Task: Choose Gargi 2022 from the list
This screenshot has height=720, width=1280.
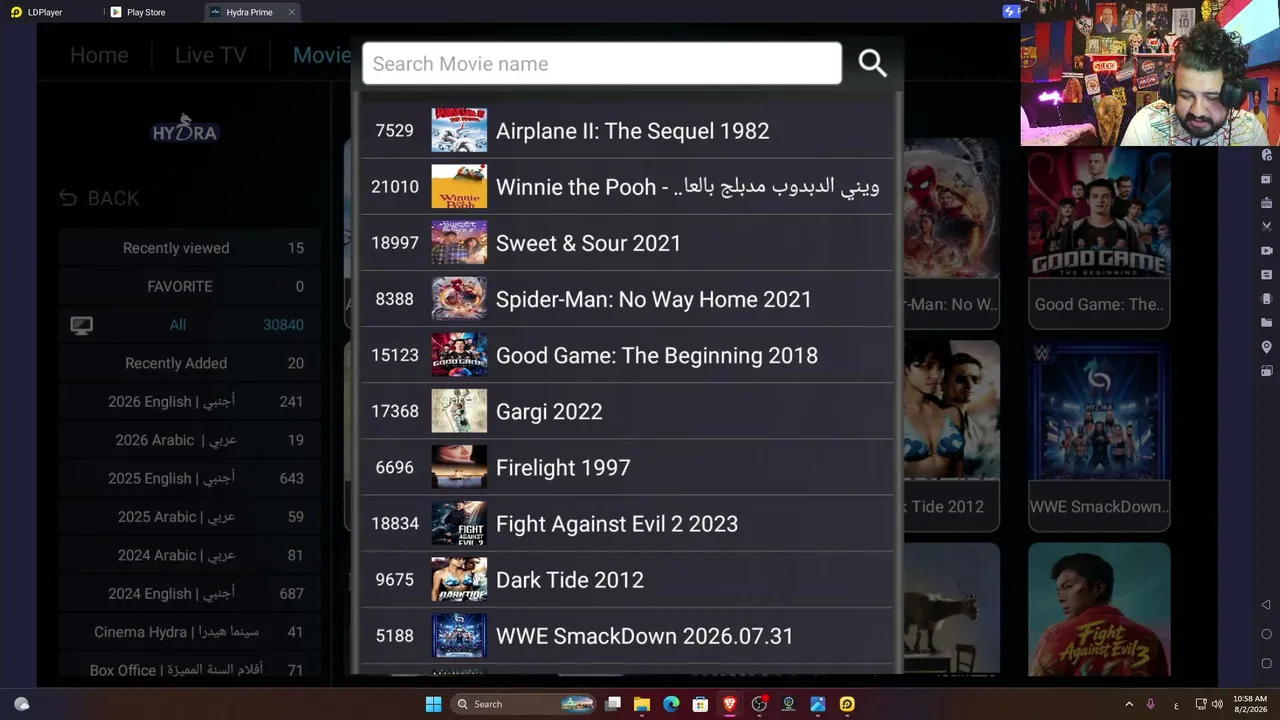Action: pos(627,411)
